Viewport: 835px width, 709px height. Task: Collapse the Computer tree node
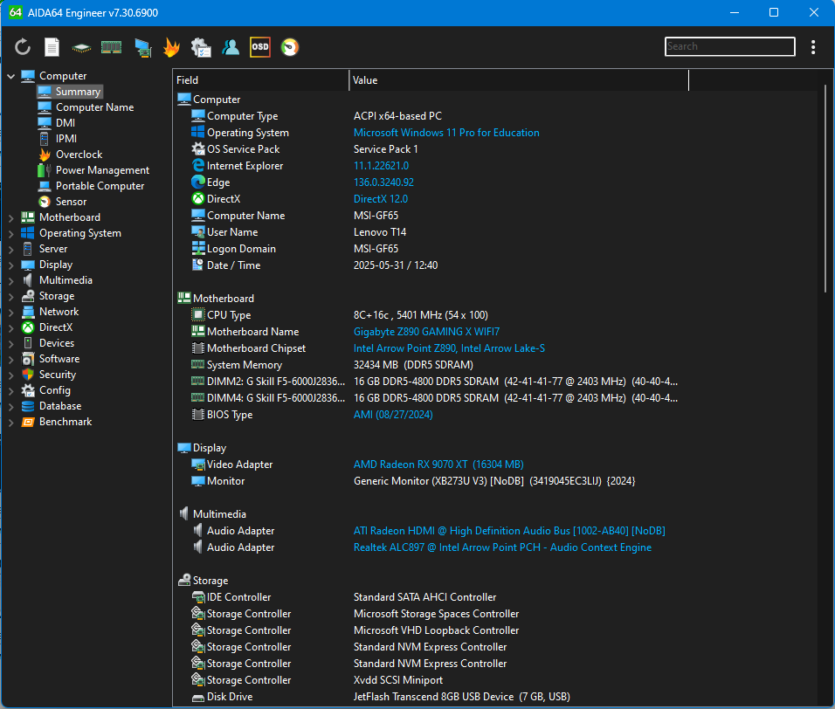(11, 76)
